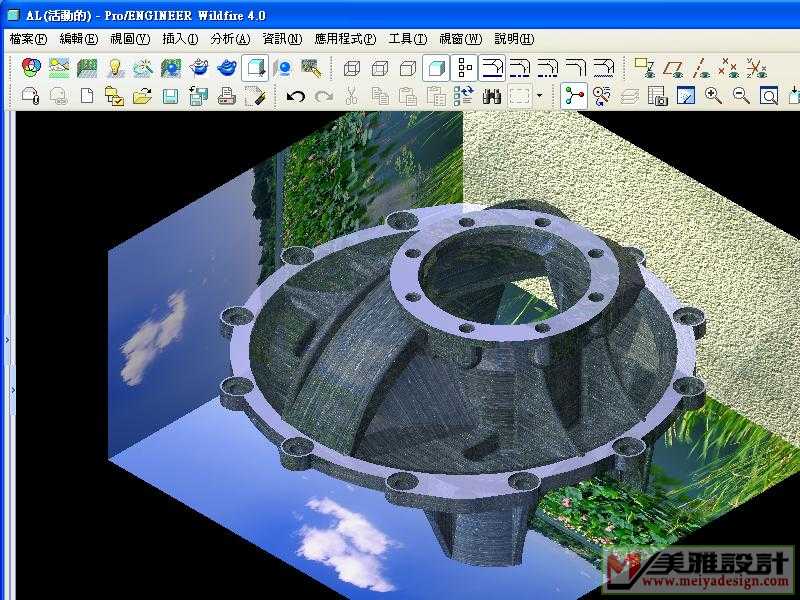The image size is (800, 600).
Task: Open the 視圖(V) menu
Action: 130,39
